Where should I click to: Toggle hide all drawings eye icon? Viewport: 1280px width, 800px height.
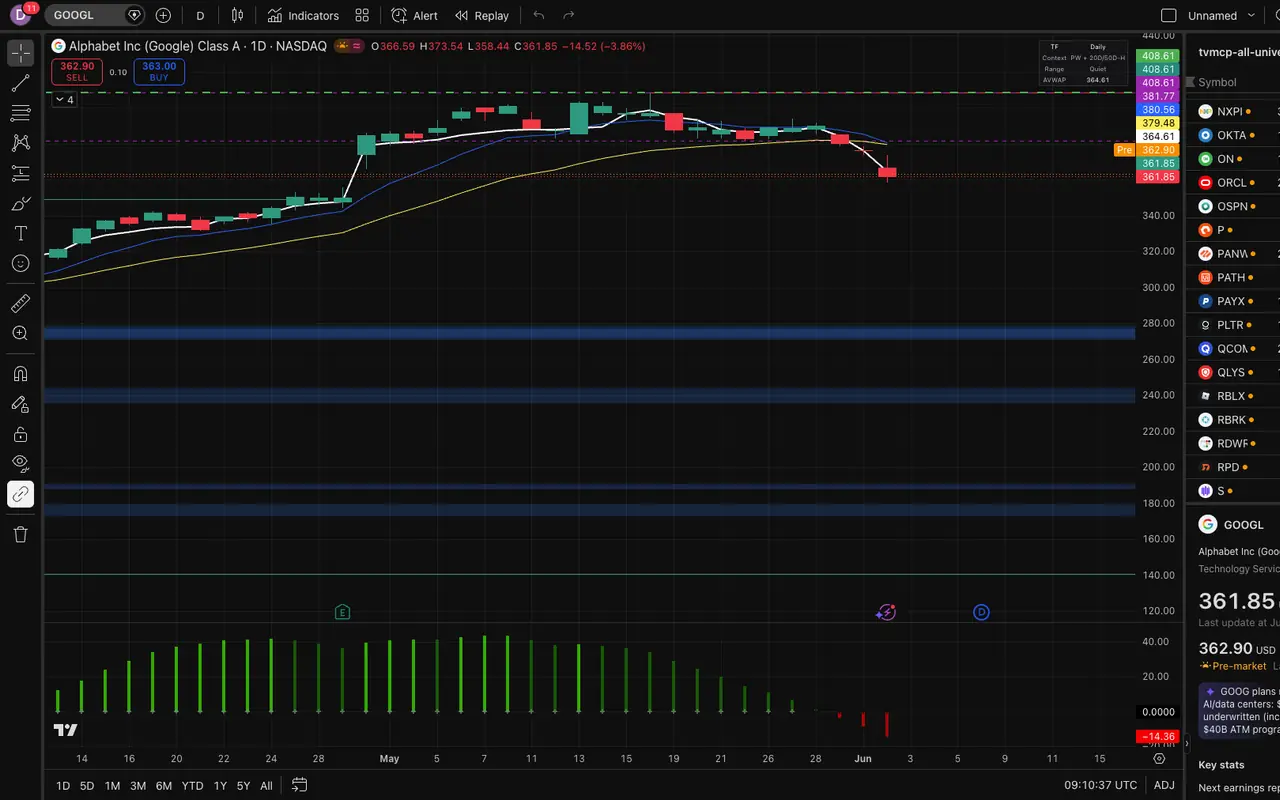20,463
